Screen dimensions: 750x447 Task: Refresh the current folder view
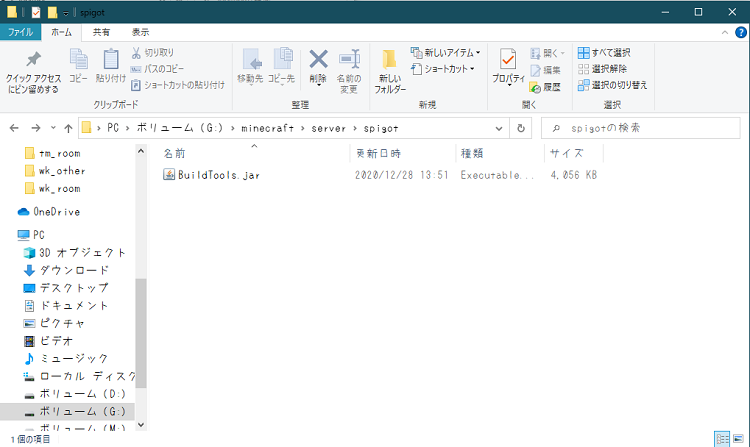point(521,128)
